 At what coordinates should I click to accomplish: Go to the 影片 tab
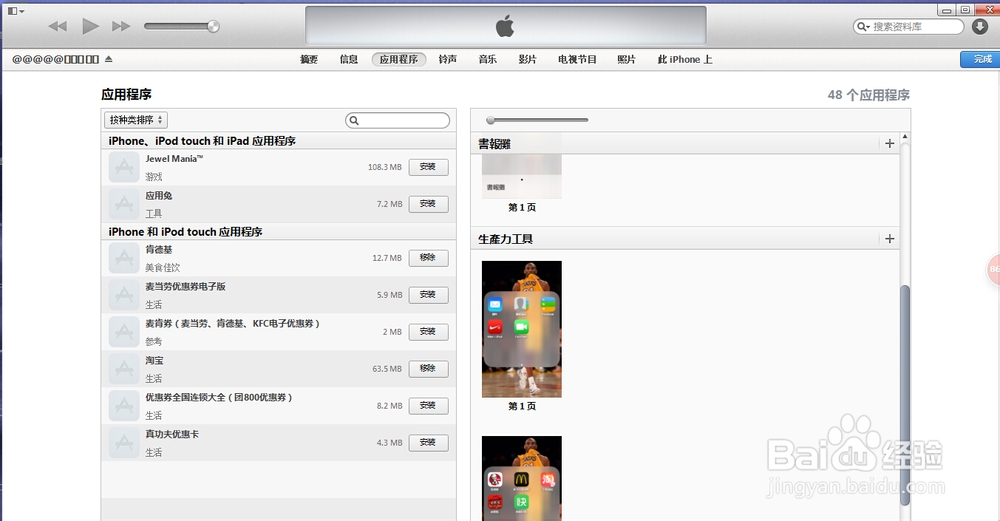point(527,59)
